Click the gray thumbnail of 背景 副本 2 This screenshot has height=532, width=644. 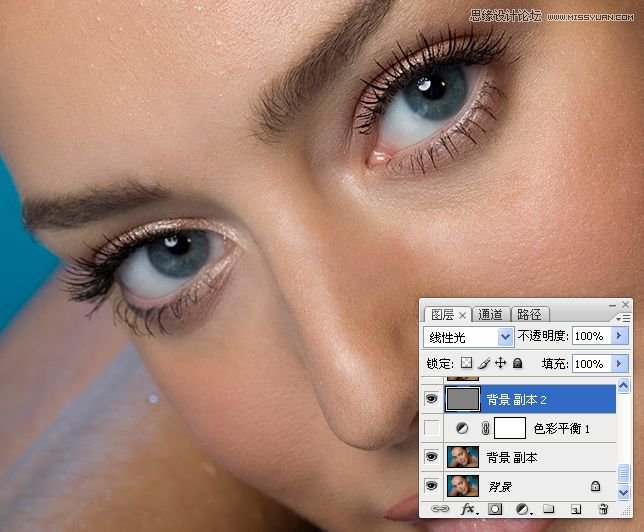462,398
